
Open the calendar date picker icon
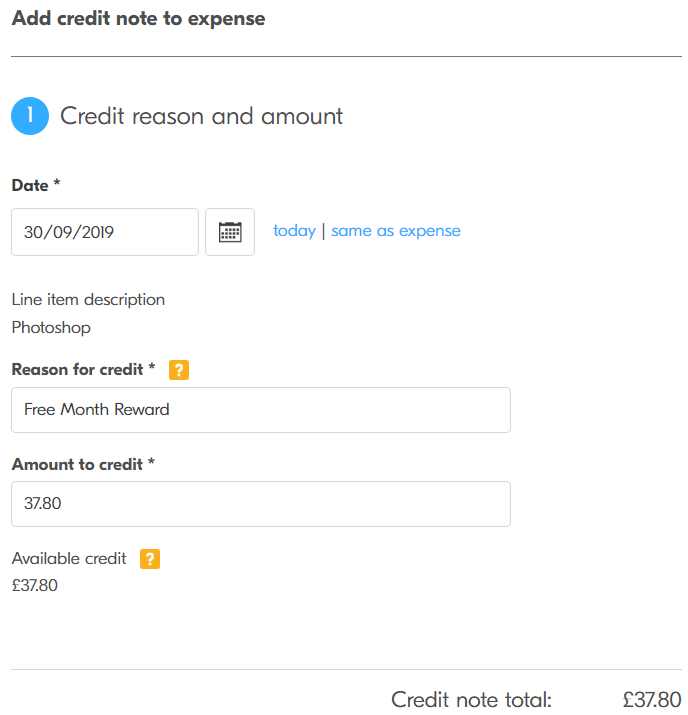pyautogui.click(x=230, y=232)
